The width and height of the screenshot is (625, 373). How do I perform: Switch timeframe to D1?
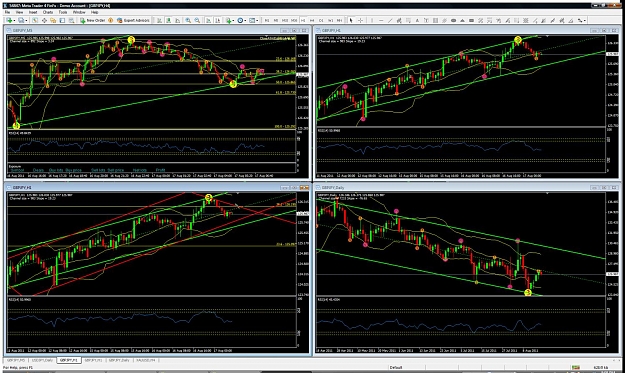pos(321,20)
